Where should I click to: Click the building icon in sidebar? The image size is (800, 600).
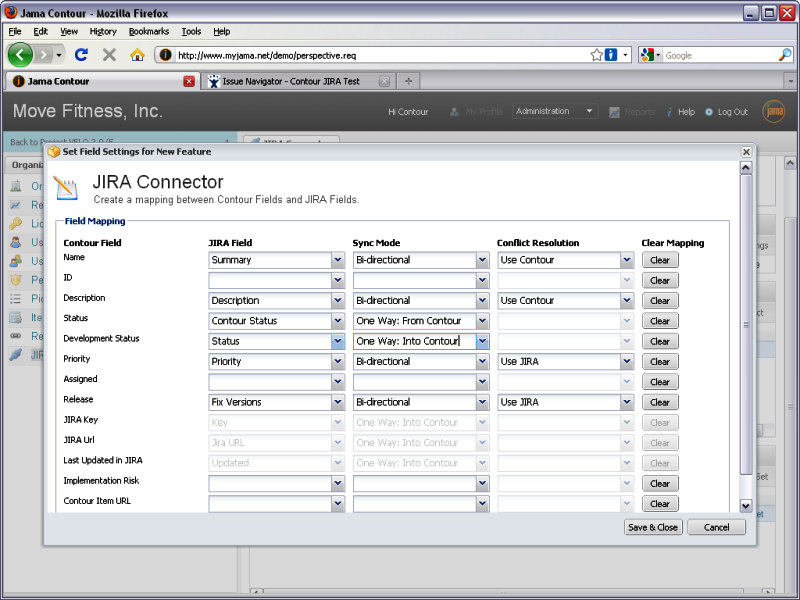16,186
